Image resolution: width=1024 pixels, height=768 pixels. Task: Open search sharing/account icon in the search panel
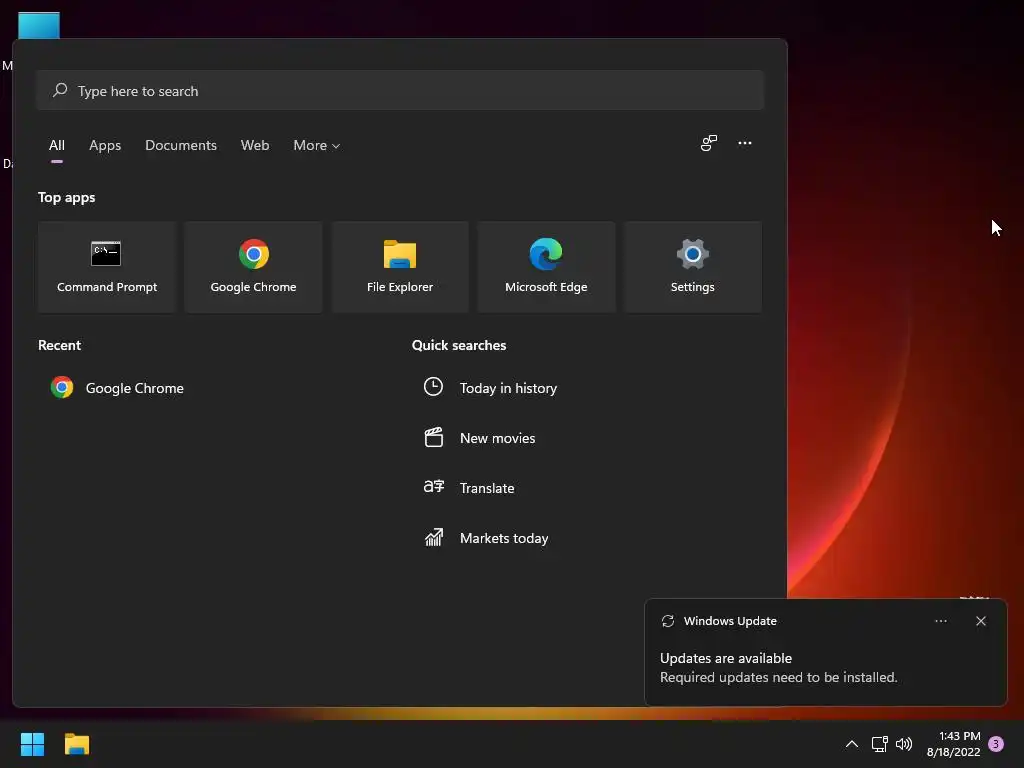coord(709,143)
